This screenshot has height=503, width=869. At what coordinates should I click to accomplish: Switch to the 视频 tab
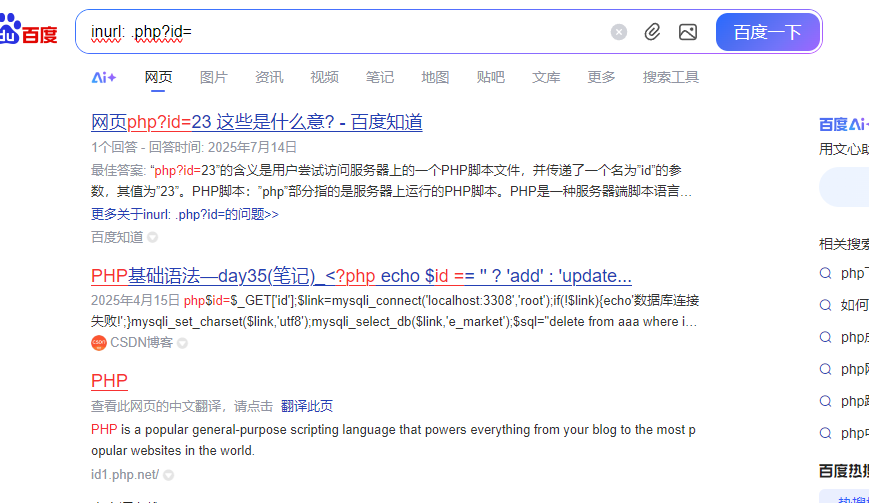pos(325,77)
